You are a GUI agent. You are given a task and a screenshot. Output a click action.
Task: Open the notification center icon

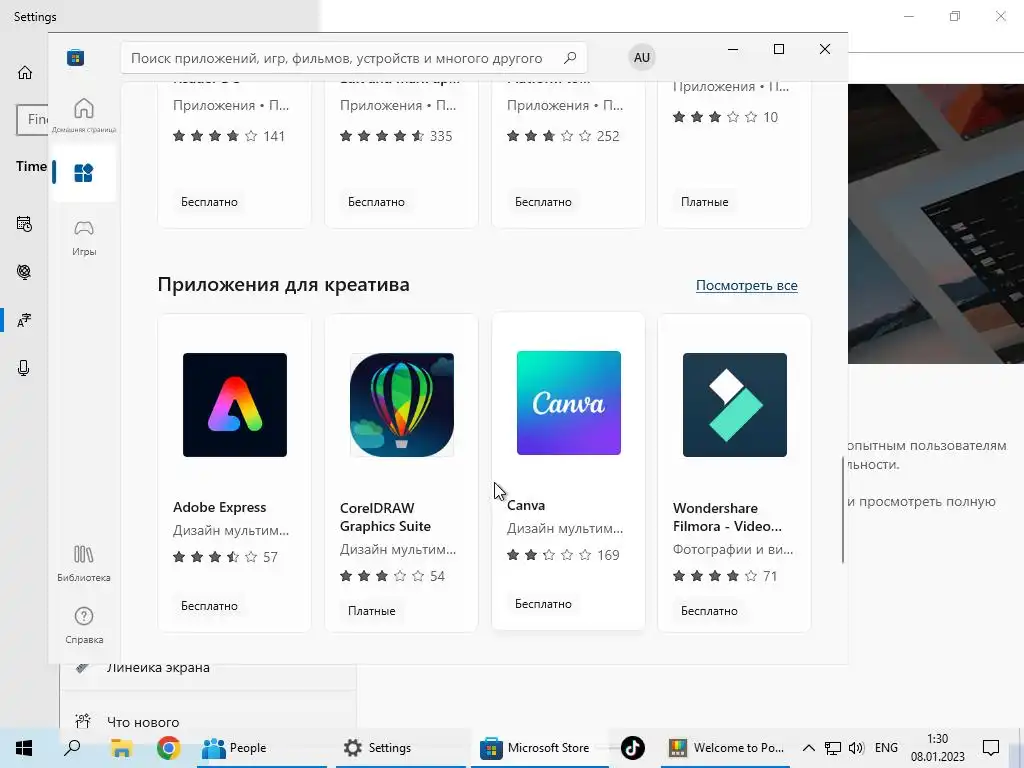(x=991, y=748)
